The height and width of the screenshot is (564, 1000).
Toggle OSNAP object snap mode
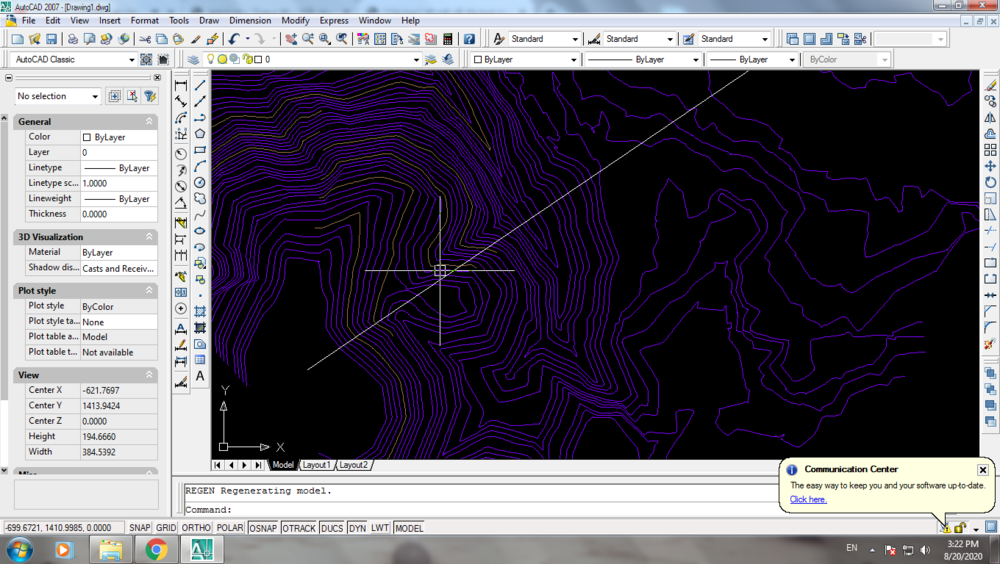coord(263,528)
